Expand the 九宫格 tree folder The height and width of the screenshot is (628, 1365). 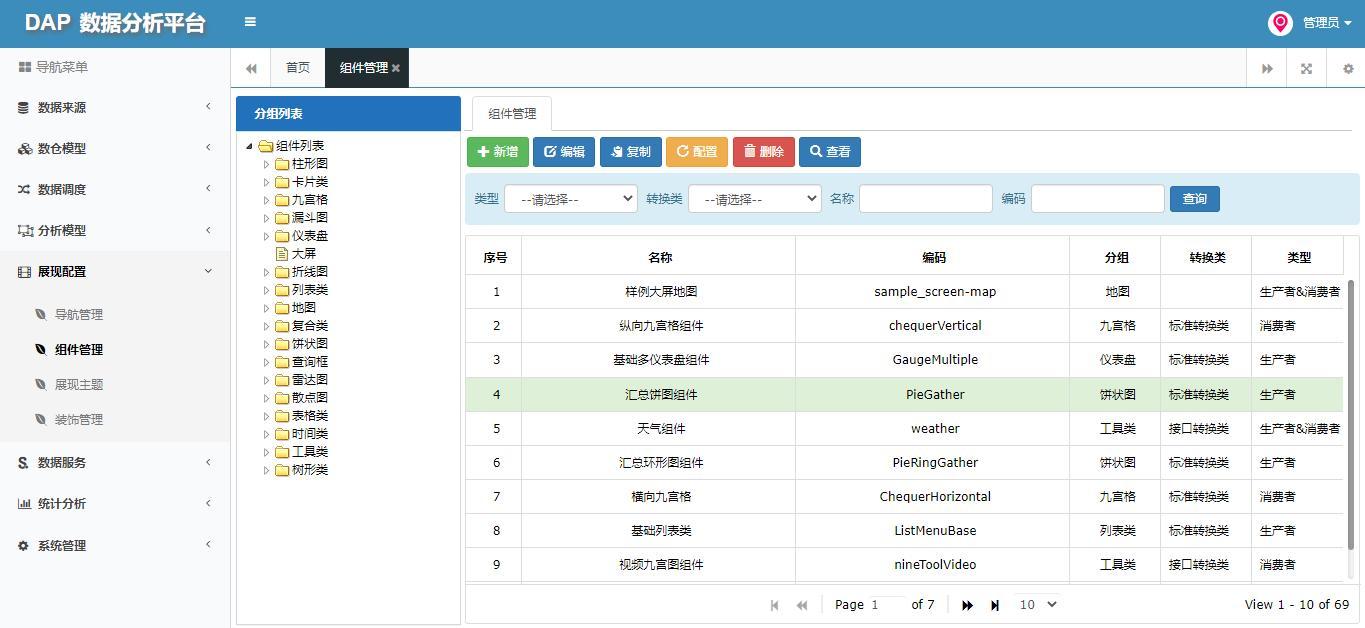click(267, 200)
